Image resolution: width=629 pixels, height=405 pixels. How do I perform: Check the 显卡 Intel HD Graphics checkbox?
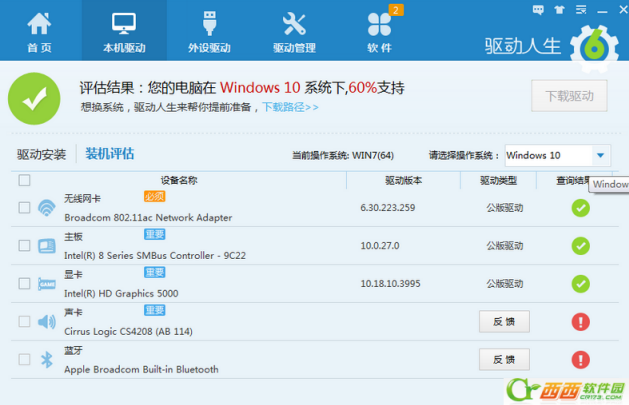tap(24, 284)
